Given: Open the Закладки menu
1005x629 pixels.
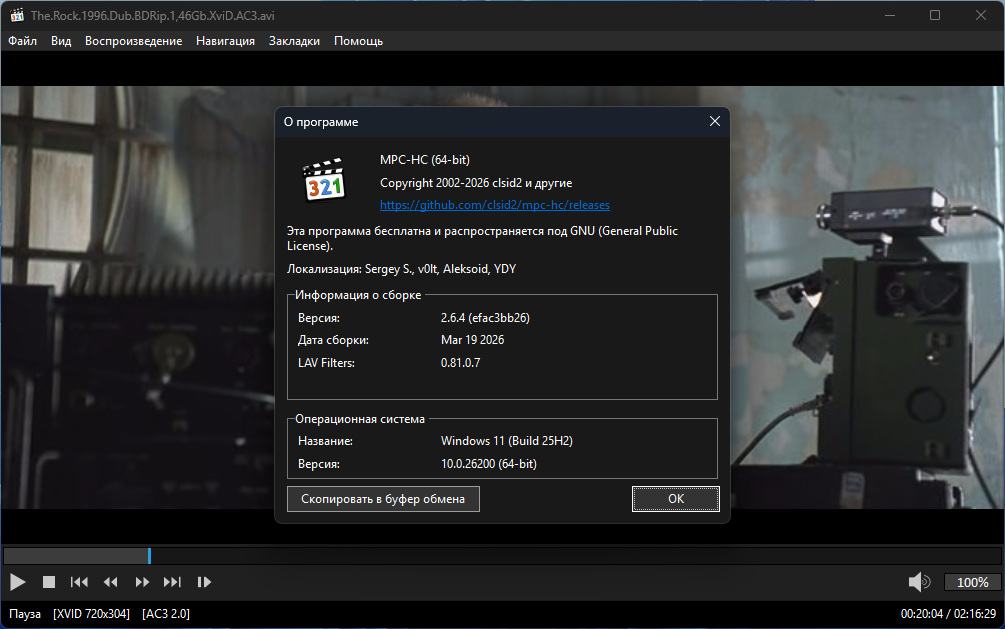Looking at the screenshot, I should (x=294, y=41).
